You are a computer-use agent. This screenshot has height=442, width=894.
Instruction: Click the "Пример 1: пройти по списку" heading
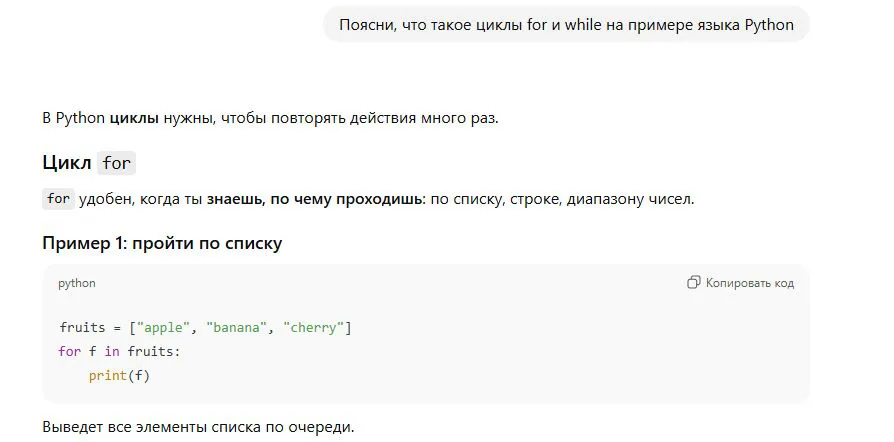[x=162, y=243]
